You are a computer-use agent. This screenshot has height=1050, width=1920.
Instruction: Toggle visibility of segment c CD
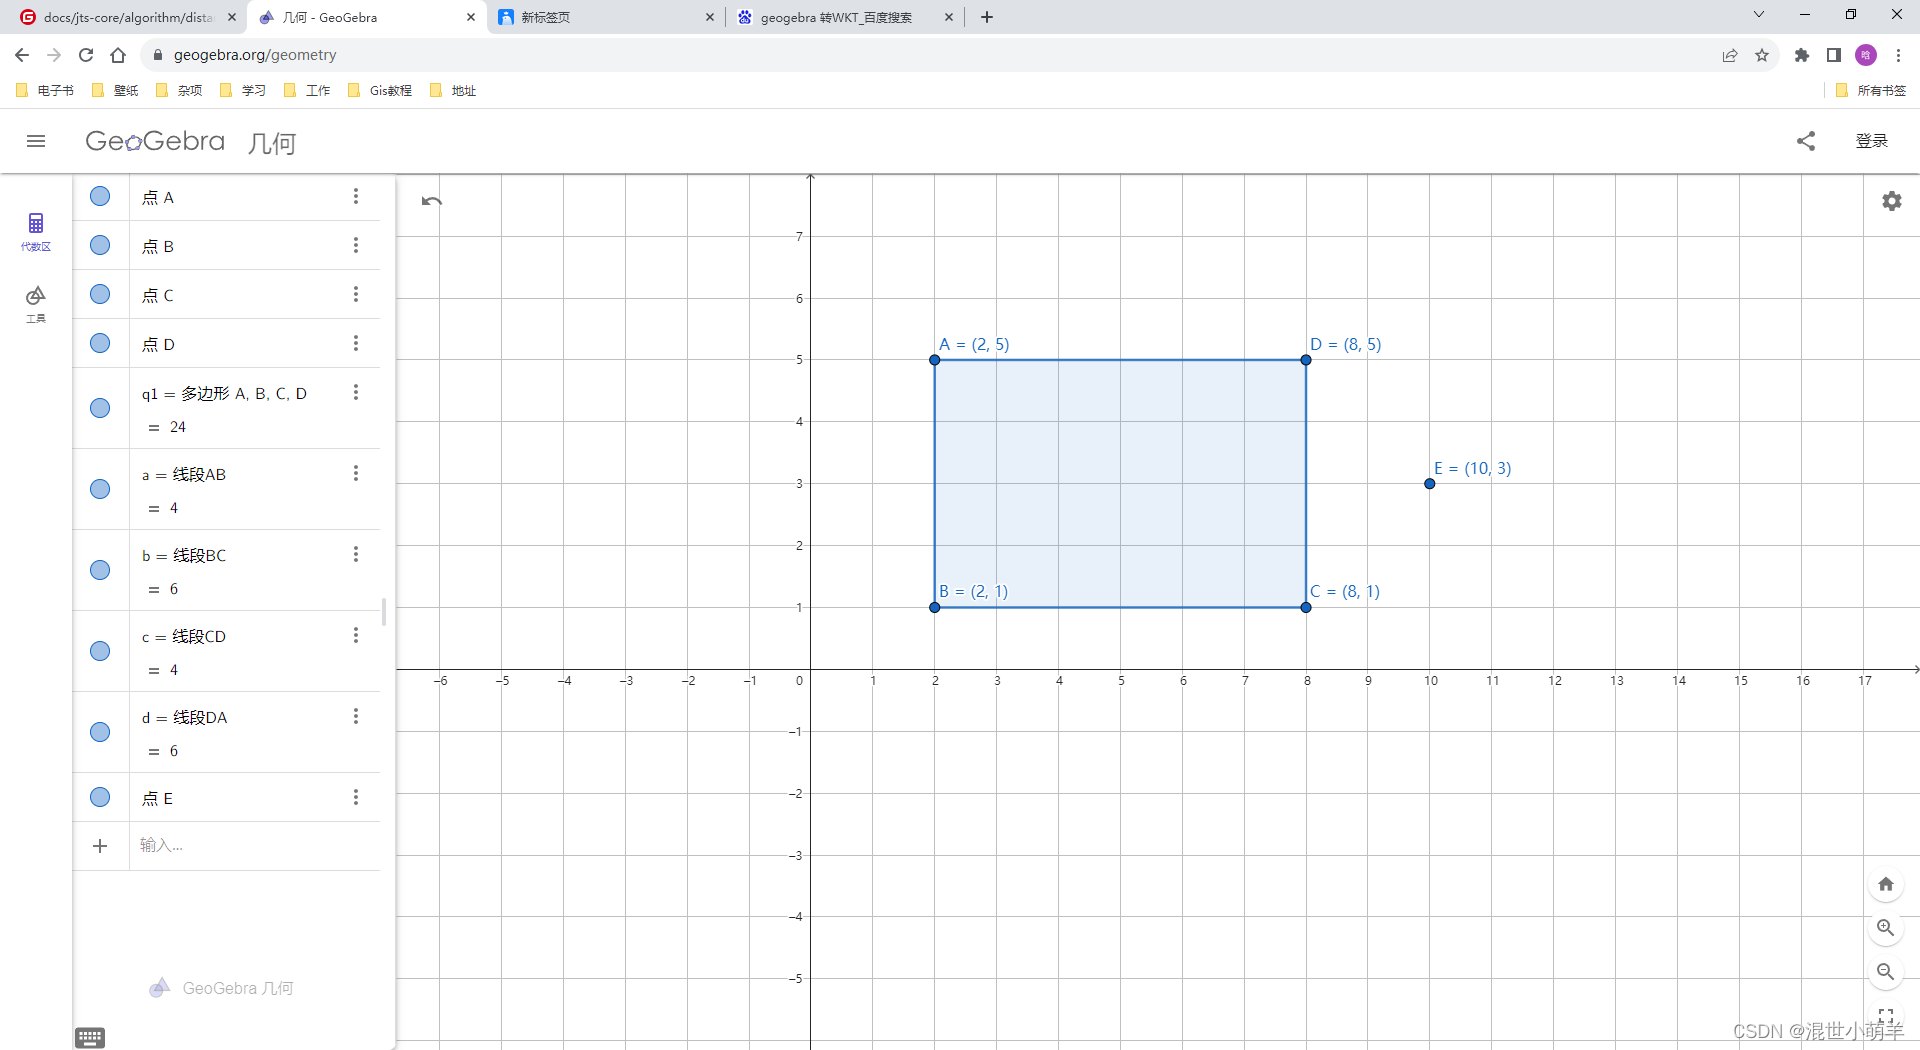click(100, 651)
